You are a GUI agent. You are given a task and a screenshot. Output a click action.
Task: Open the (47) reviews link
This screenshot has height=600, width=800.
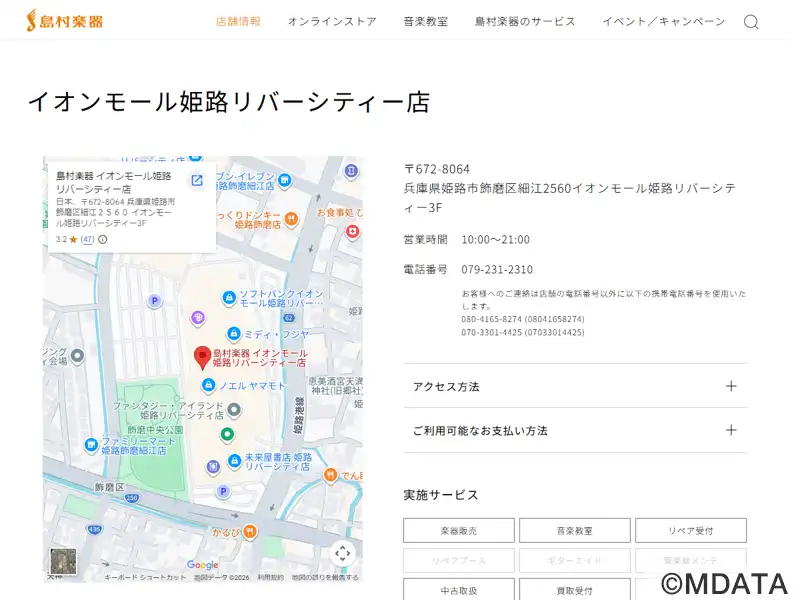point(88,239)
